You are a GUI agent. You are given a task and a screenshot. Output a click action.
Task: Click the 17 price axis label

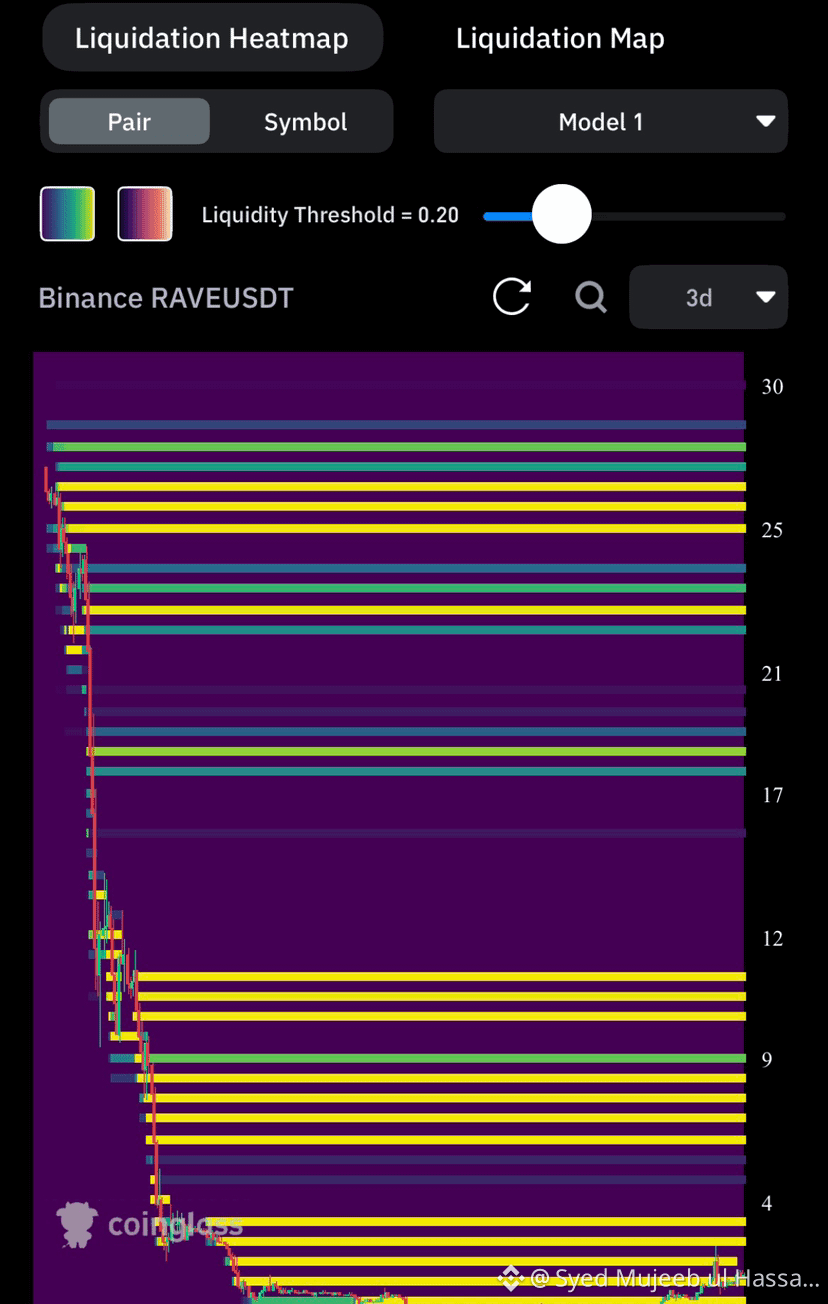(x=772, y=796)
